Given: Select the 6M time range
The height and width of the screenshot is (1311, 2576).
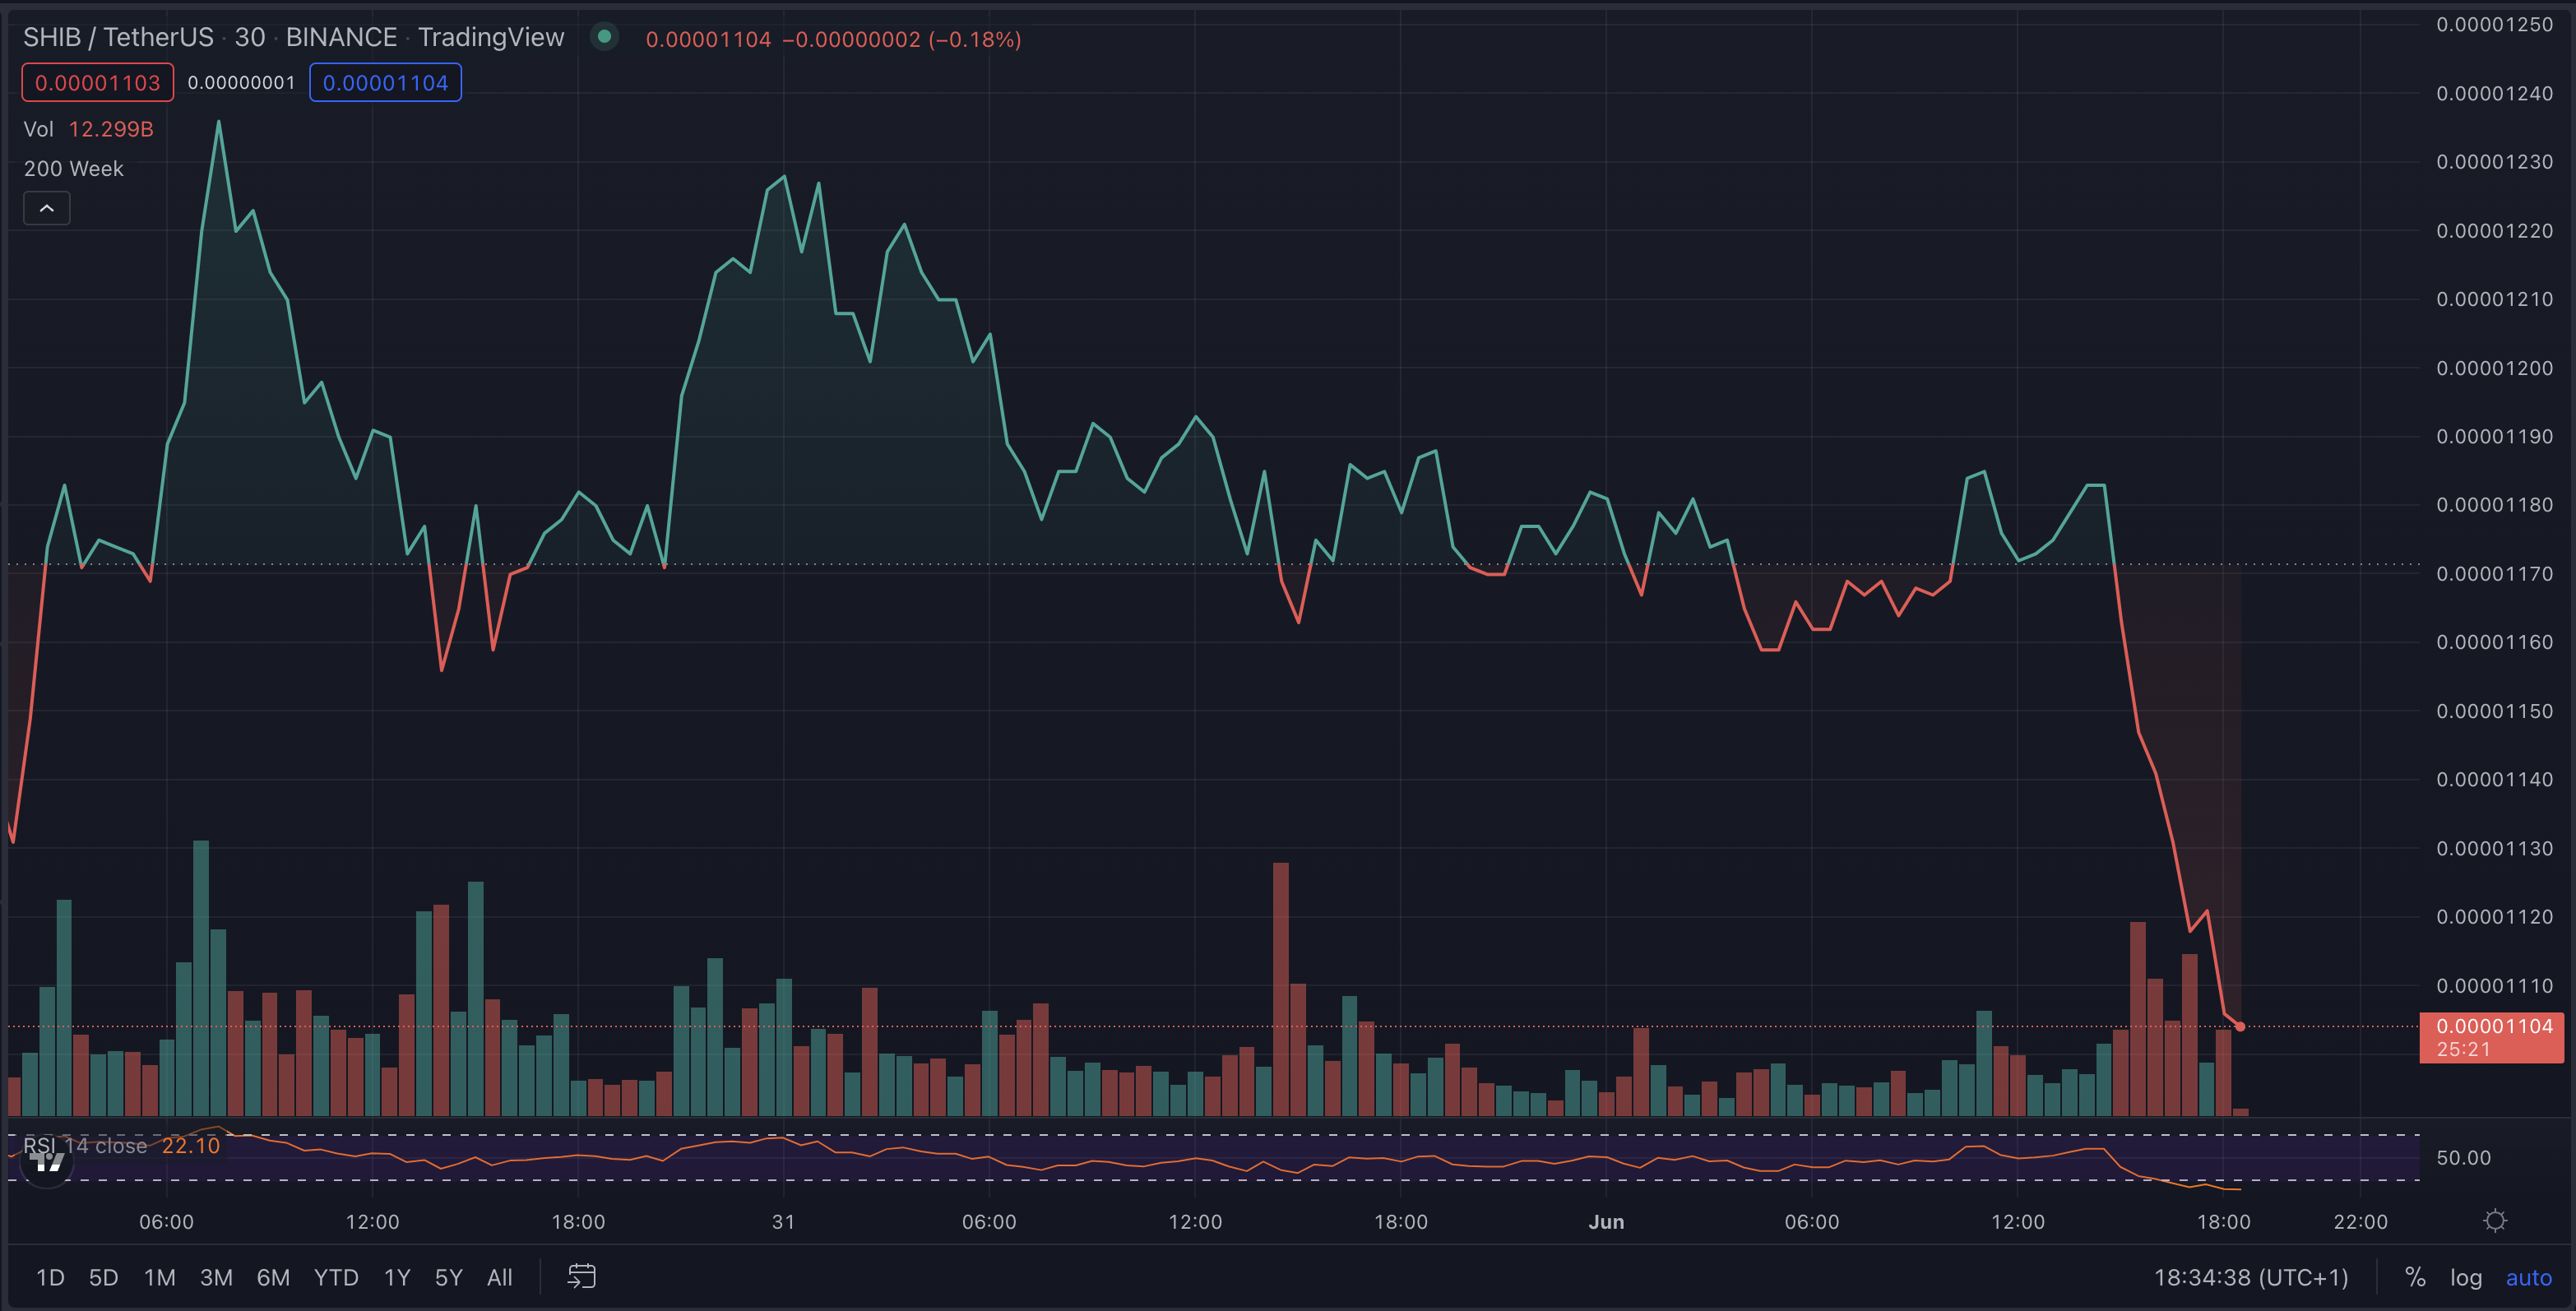Looking at the screenshot, I should [273, 1278].
